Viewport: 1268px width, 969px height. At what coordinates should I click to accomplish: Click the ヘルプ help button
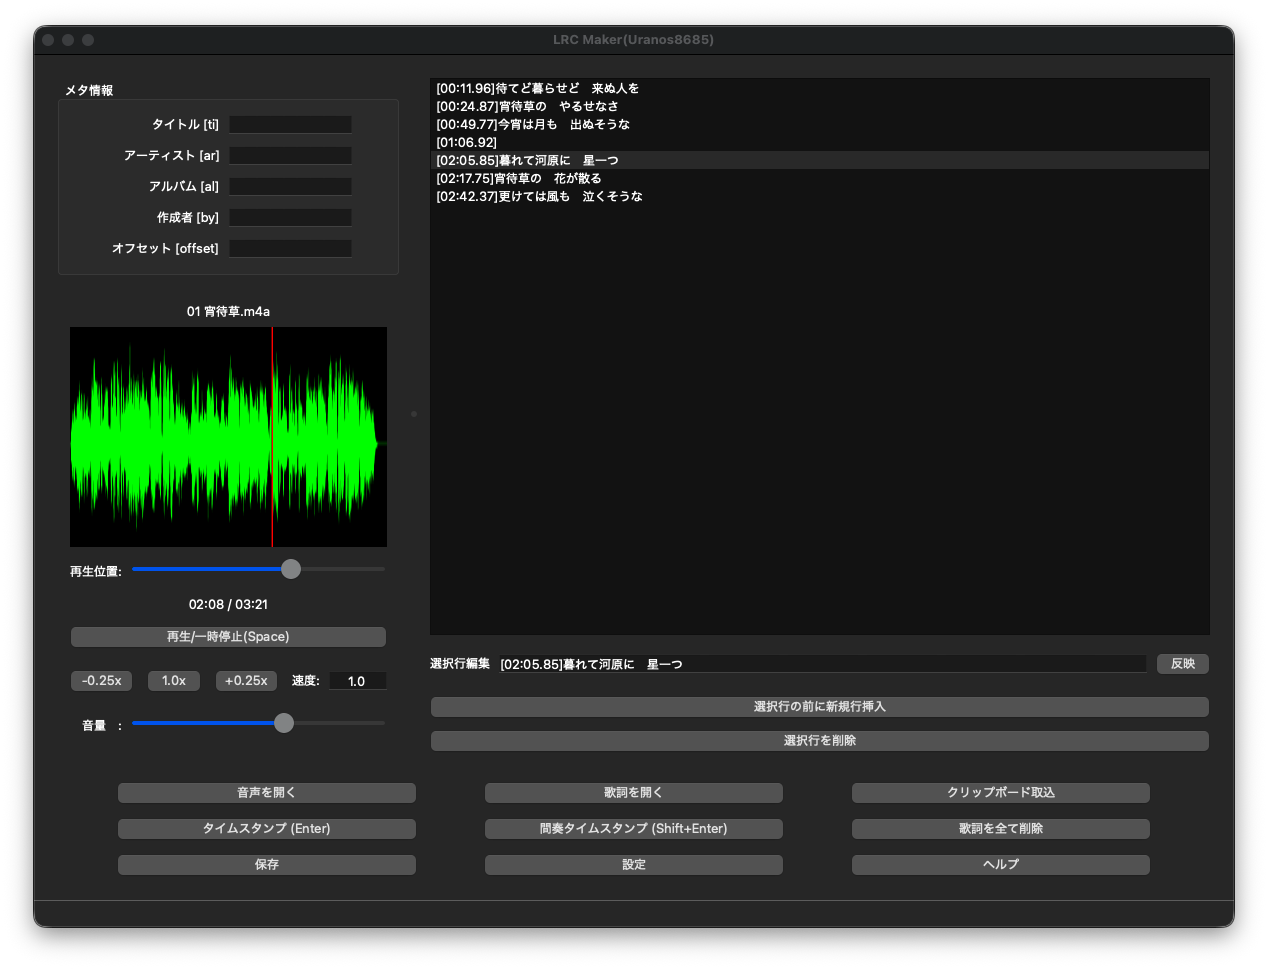(x=1000, y=865)
